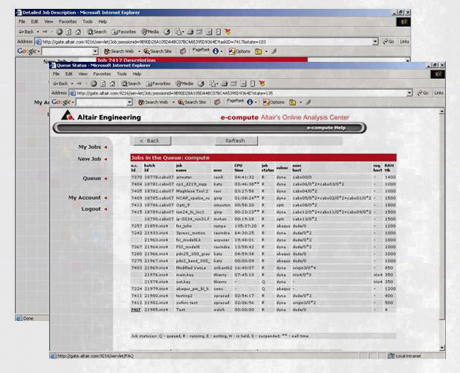Click Stop icon in Queue Status toolbar

coord(94,84)
